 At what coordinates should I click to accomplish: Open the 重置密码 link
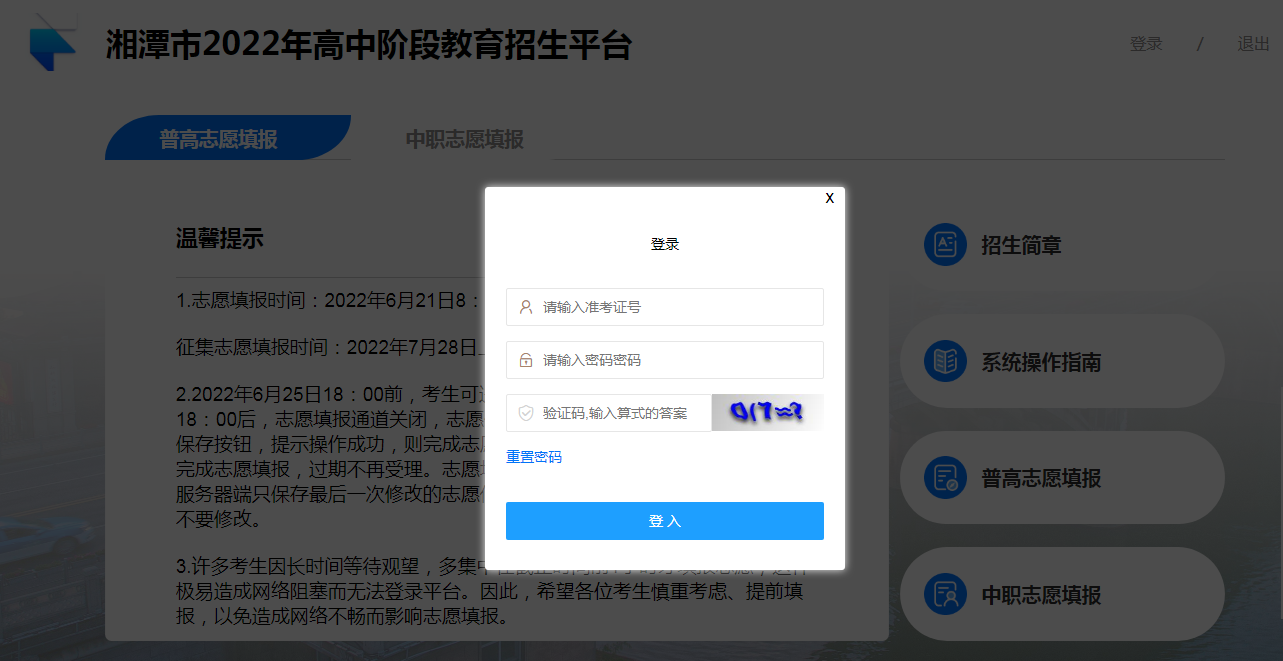(534, 457)
